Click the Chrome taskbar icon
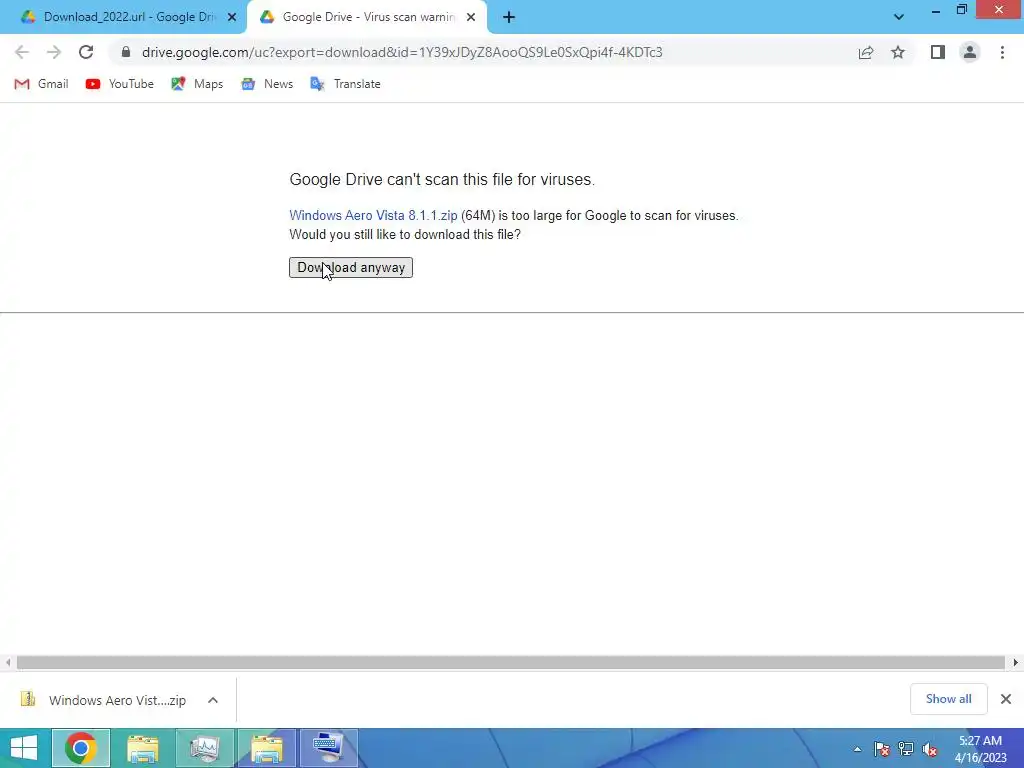 point(81,748)
